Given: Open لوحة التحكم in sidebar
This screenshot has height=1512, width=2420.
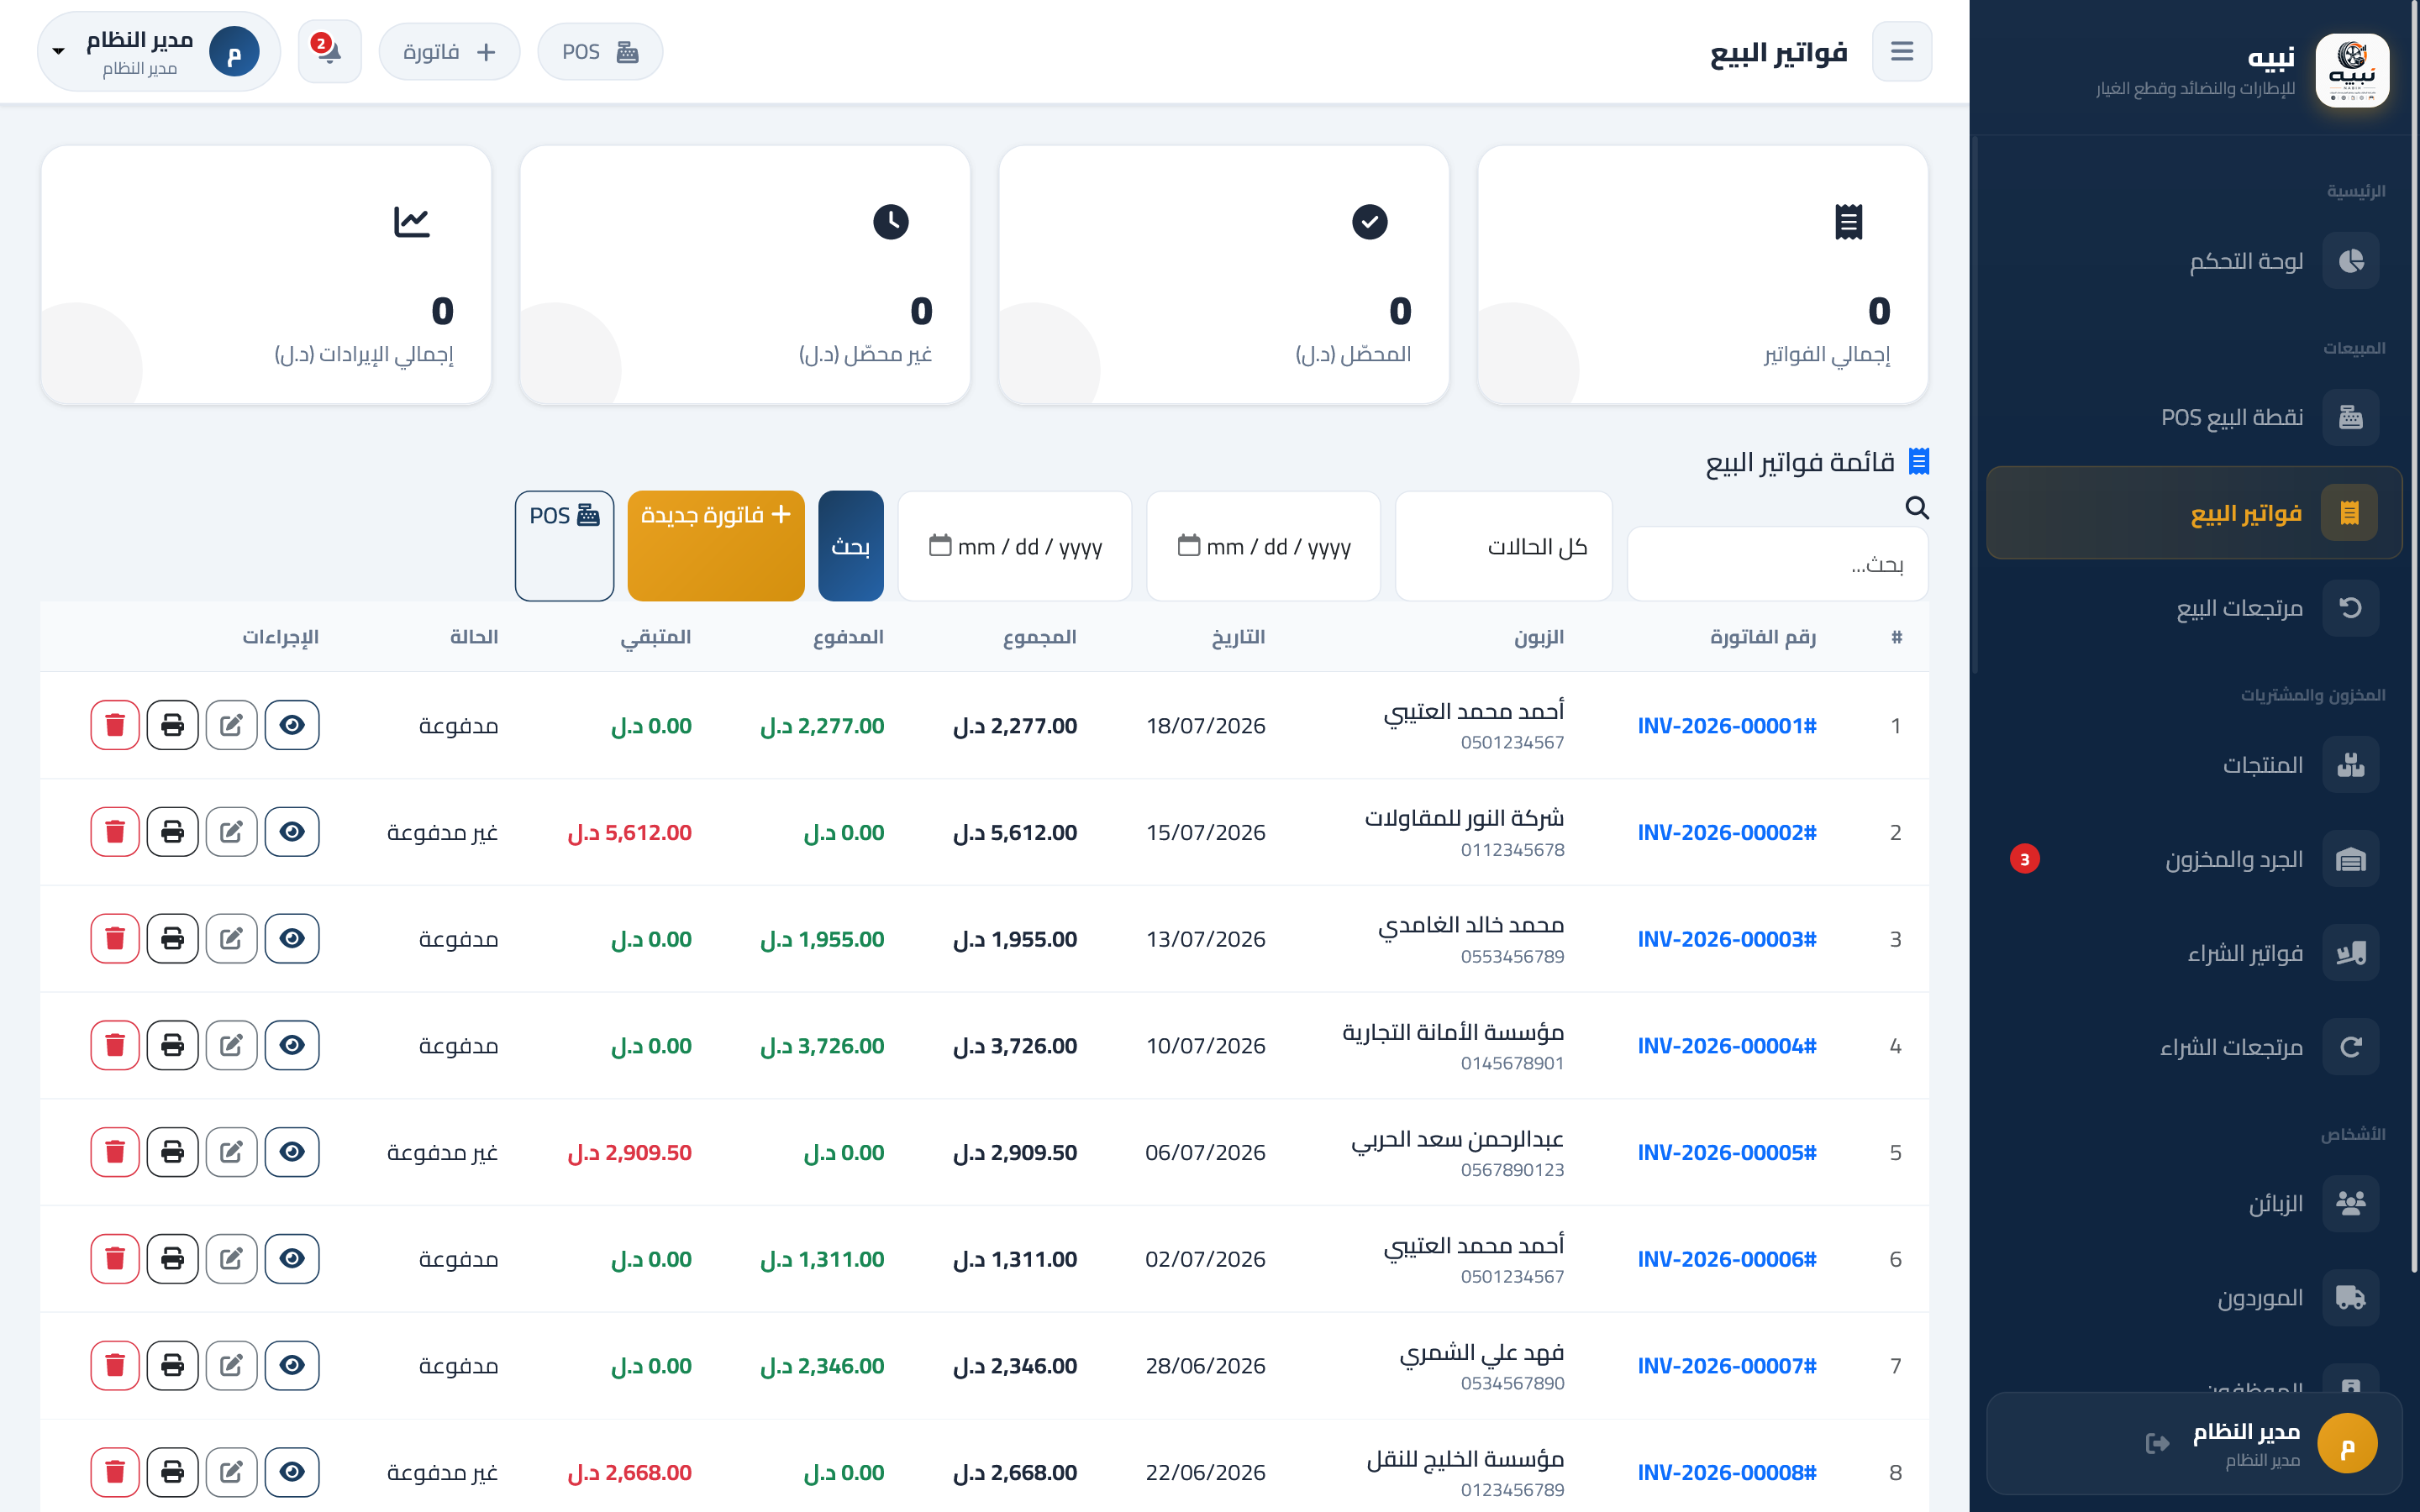Looking at the screenshot, I should (x=2194, y=261).
